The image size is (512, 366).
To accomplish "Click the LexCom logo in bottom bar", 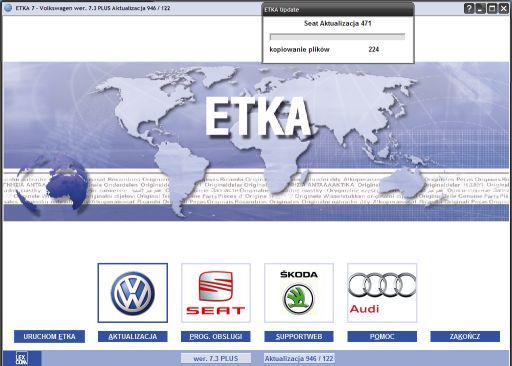I will [x=22, y=358].
